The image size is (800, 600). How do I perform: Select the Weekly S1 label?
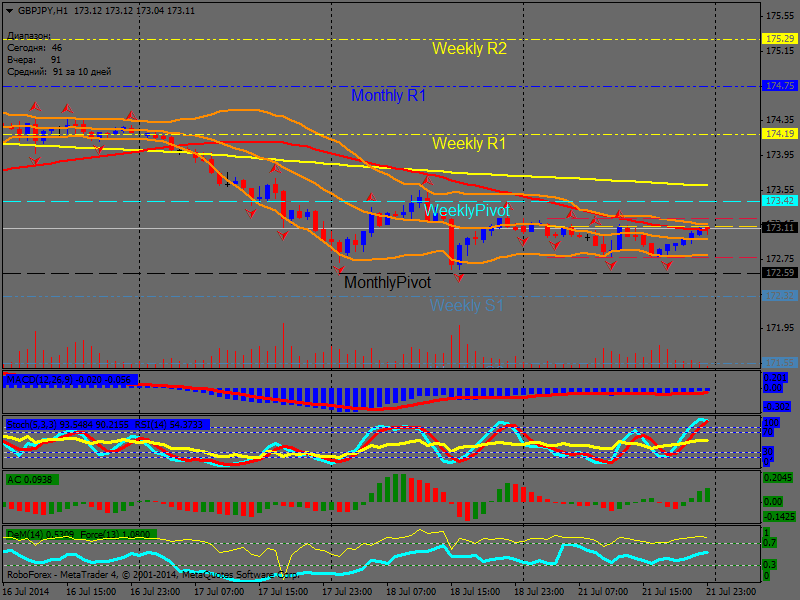click(466, 306)
